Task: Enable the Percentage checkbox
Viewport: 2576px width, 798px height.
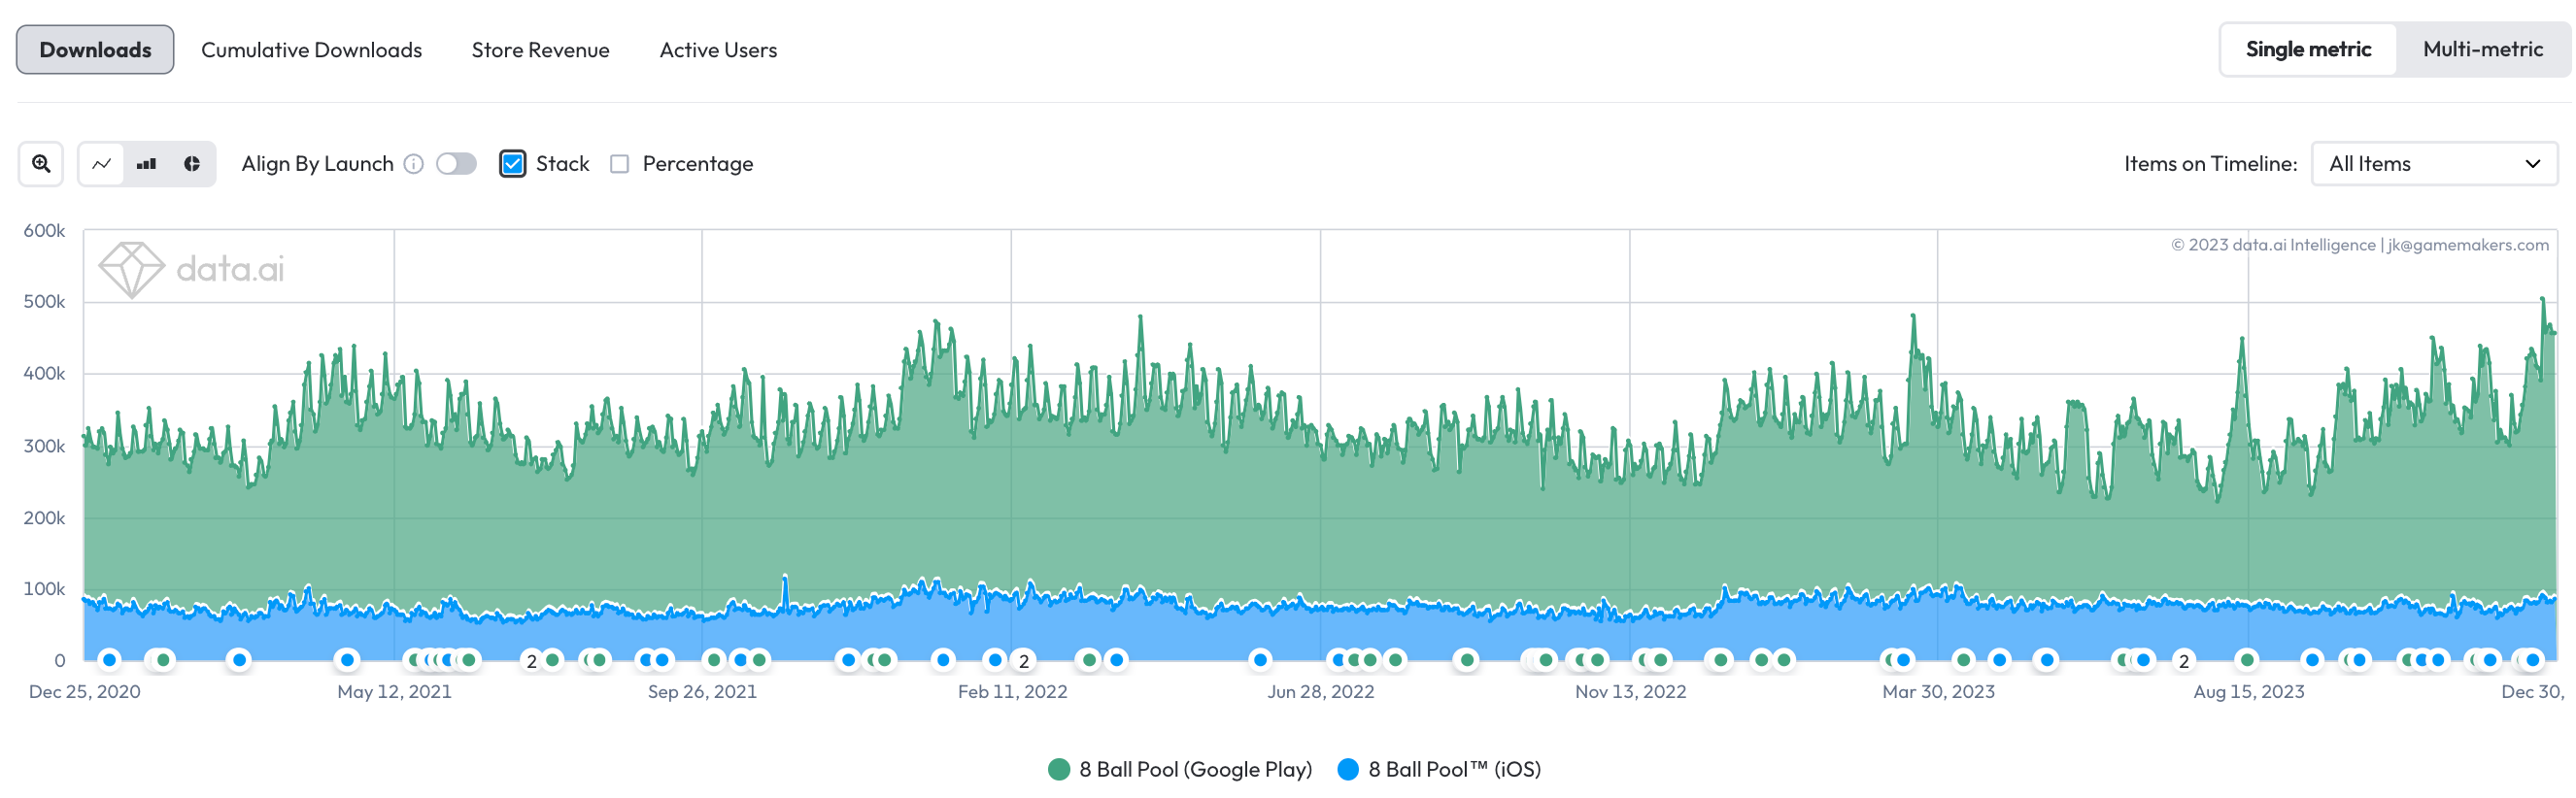Action: (620, 164)
